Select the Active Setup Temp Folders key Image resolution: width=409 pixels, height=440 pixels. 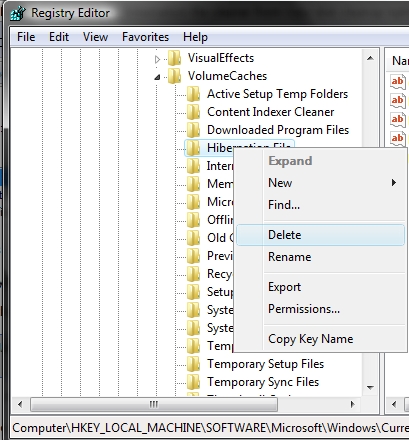(x=277, y=94)
